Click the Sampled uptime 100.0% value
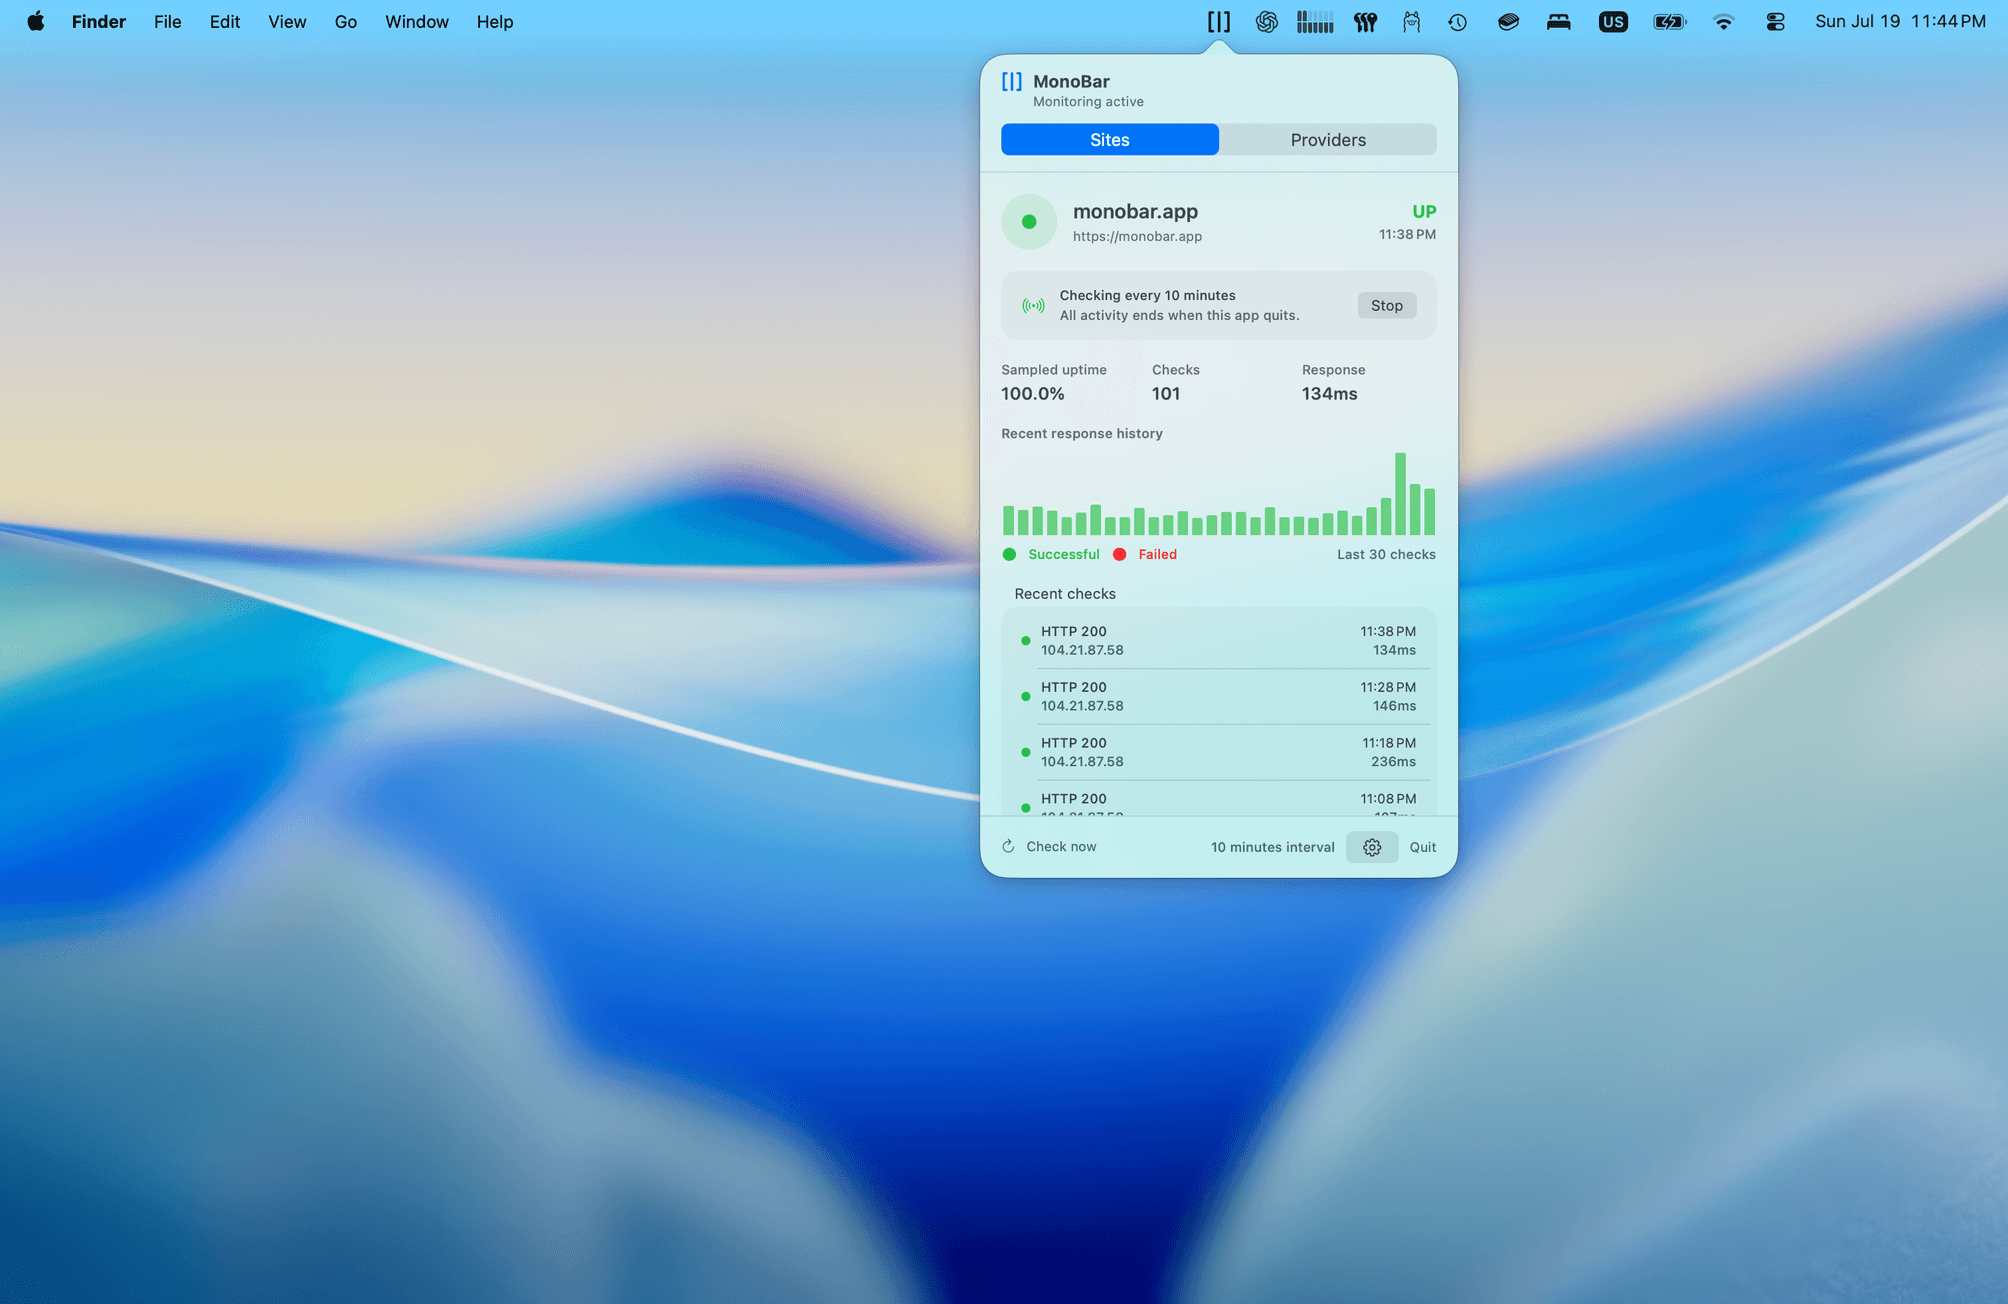 point(1032,394)
